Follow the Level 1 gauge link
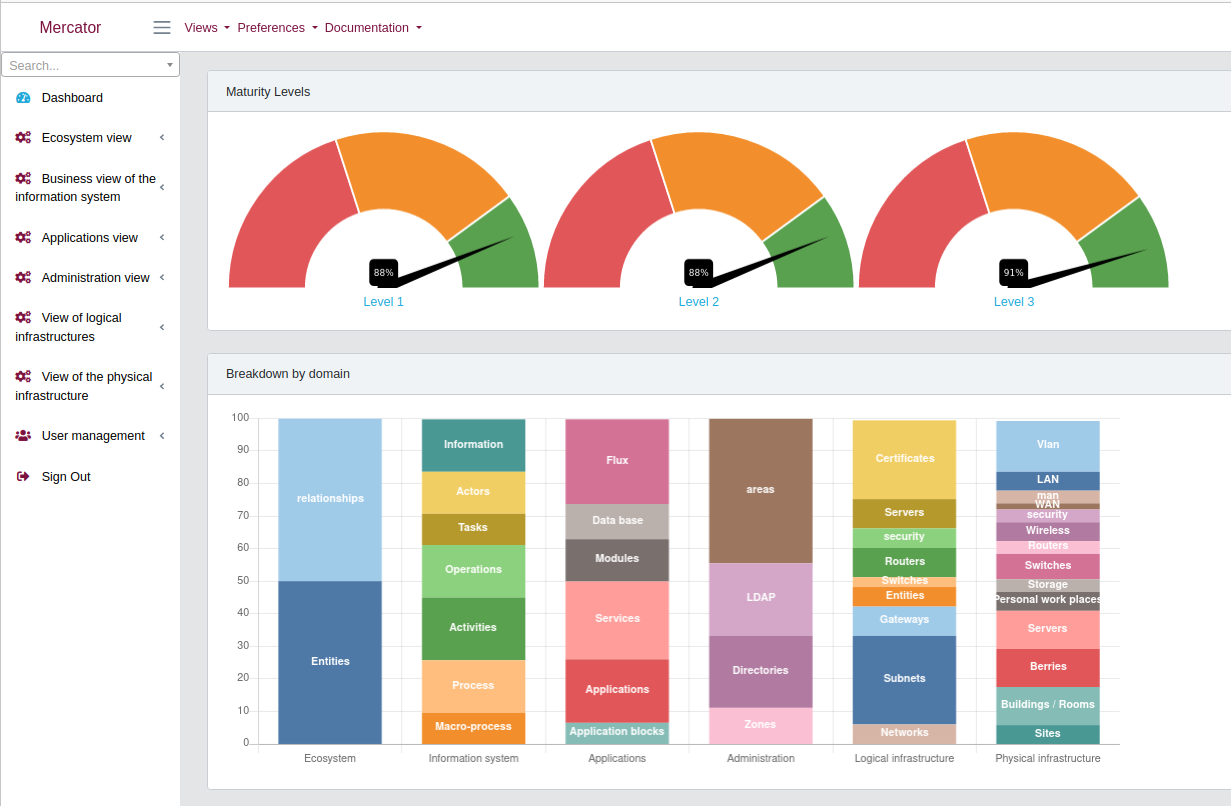 (x=383, y=301)
